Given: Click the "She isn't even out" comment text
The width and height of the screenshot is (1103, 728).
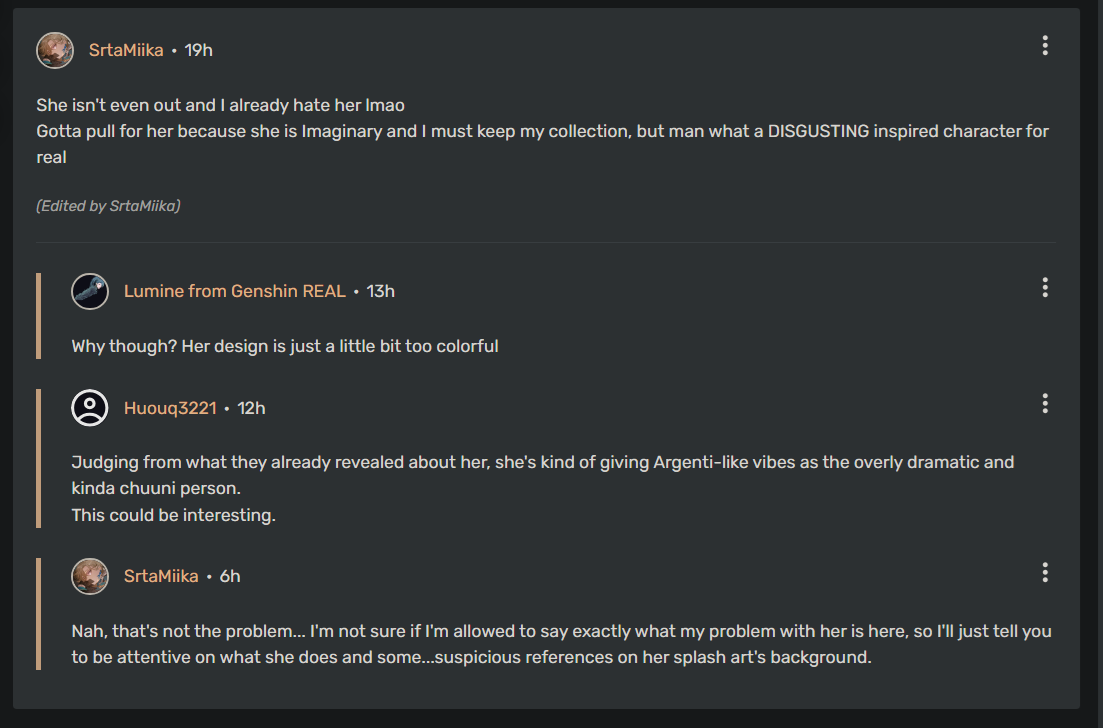Looking at the screenshot, I should (220, 105).
